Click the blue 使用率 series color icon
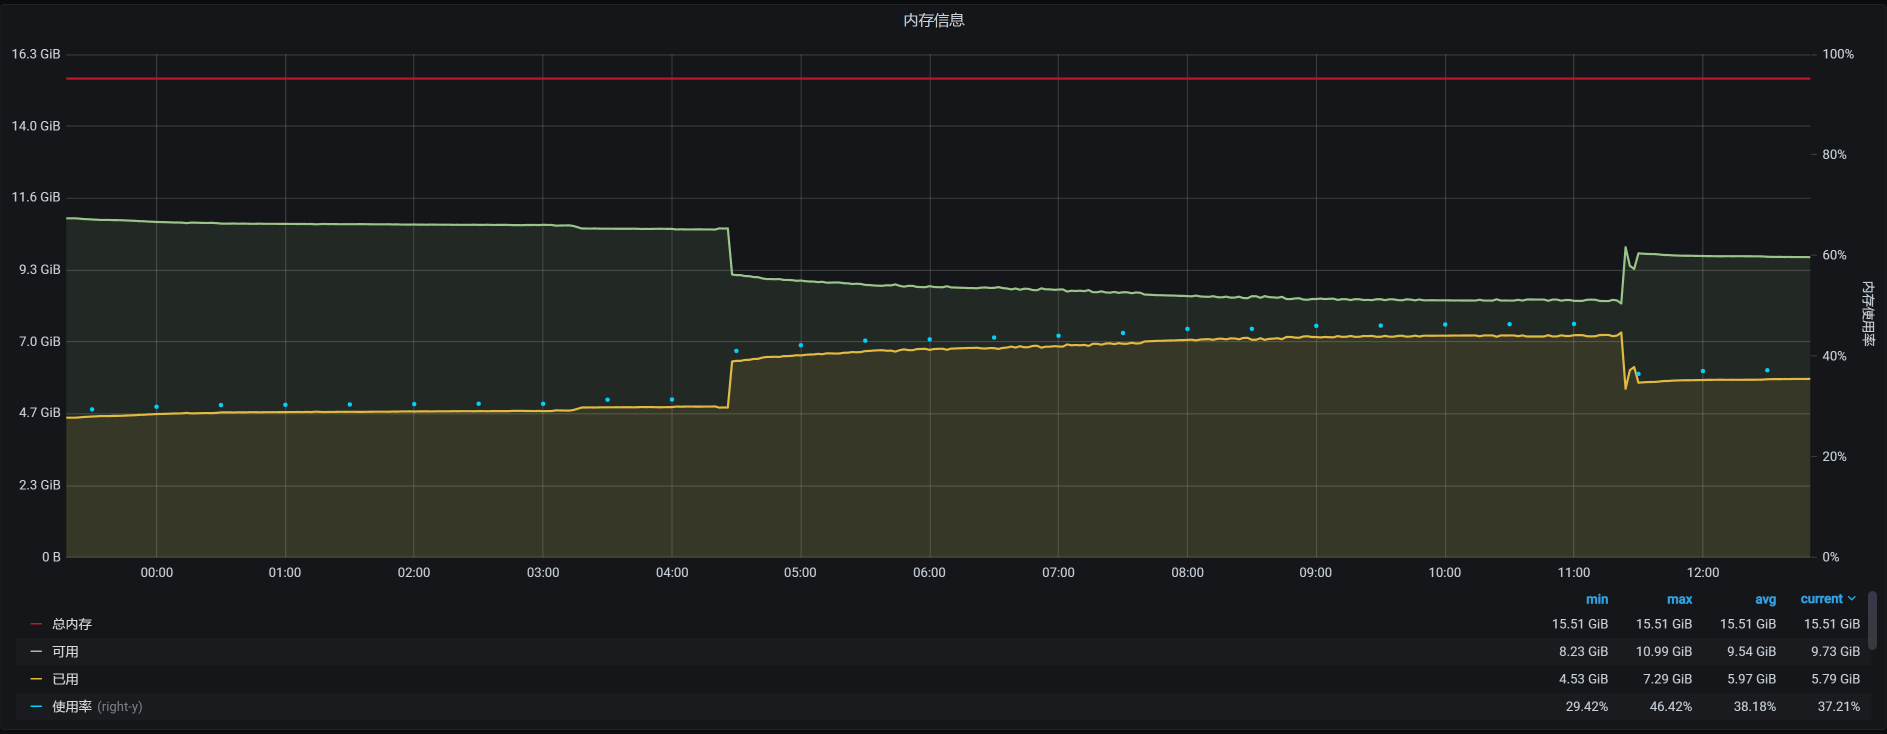The image size is (1887, 734). coord(36,707)
